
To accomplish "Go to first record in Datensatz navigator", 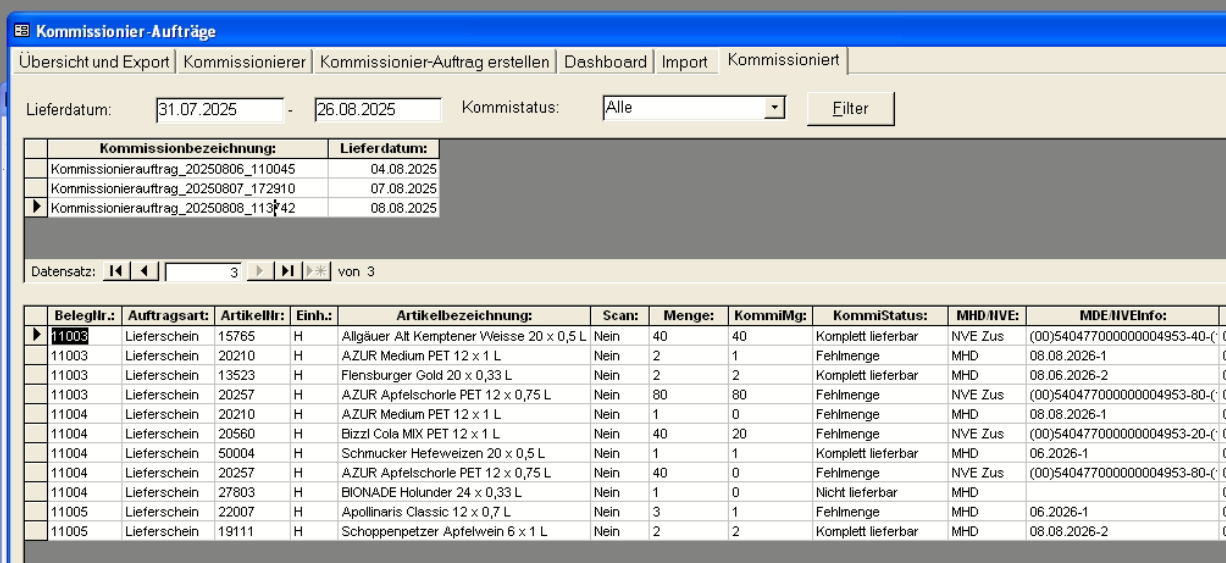I will point(116,271).
